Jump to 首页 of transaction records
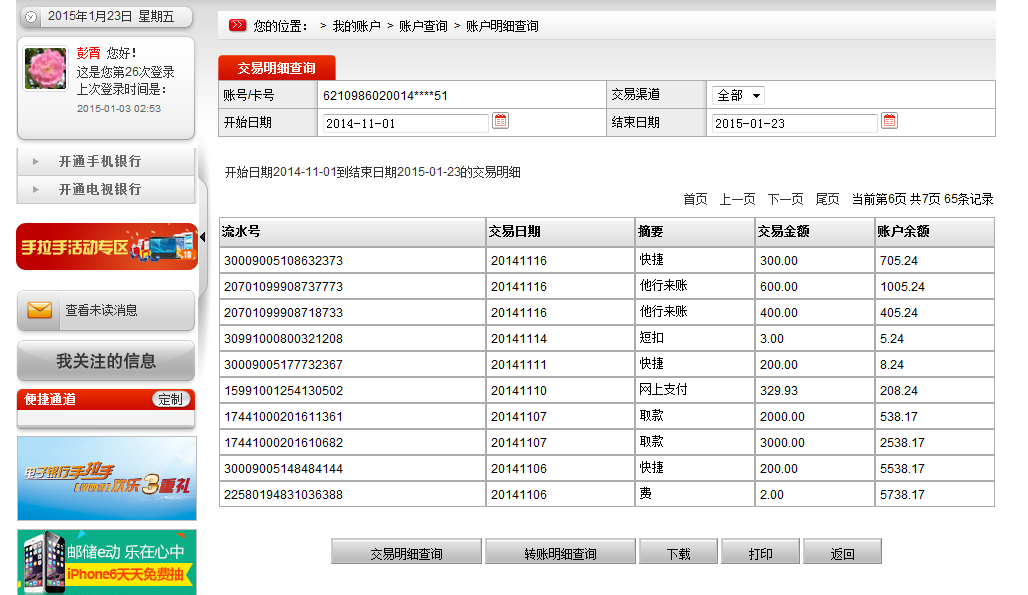The height and width of the screenshot is (595, 1028). [695, 199]
